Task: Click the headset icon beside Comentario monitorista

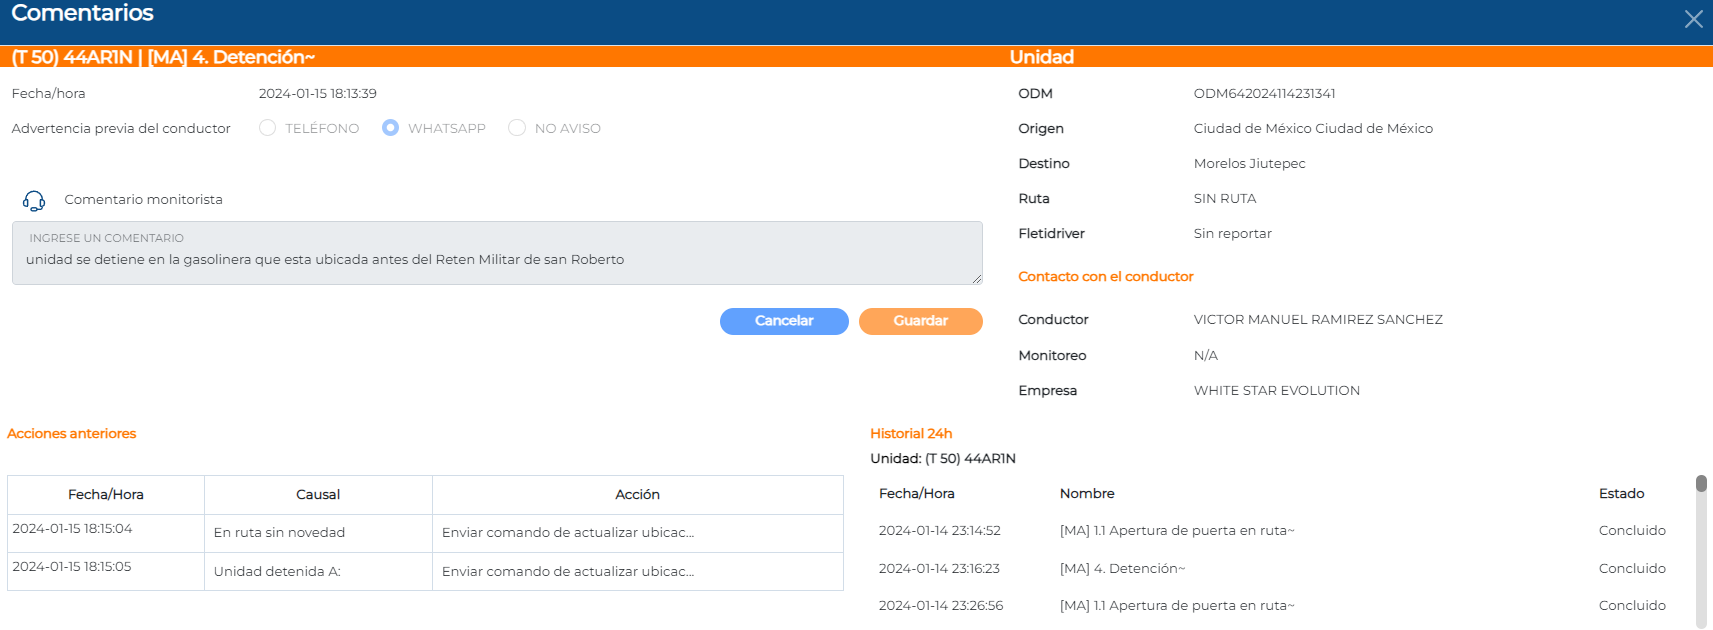Action: click(34, 201)
